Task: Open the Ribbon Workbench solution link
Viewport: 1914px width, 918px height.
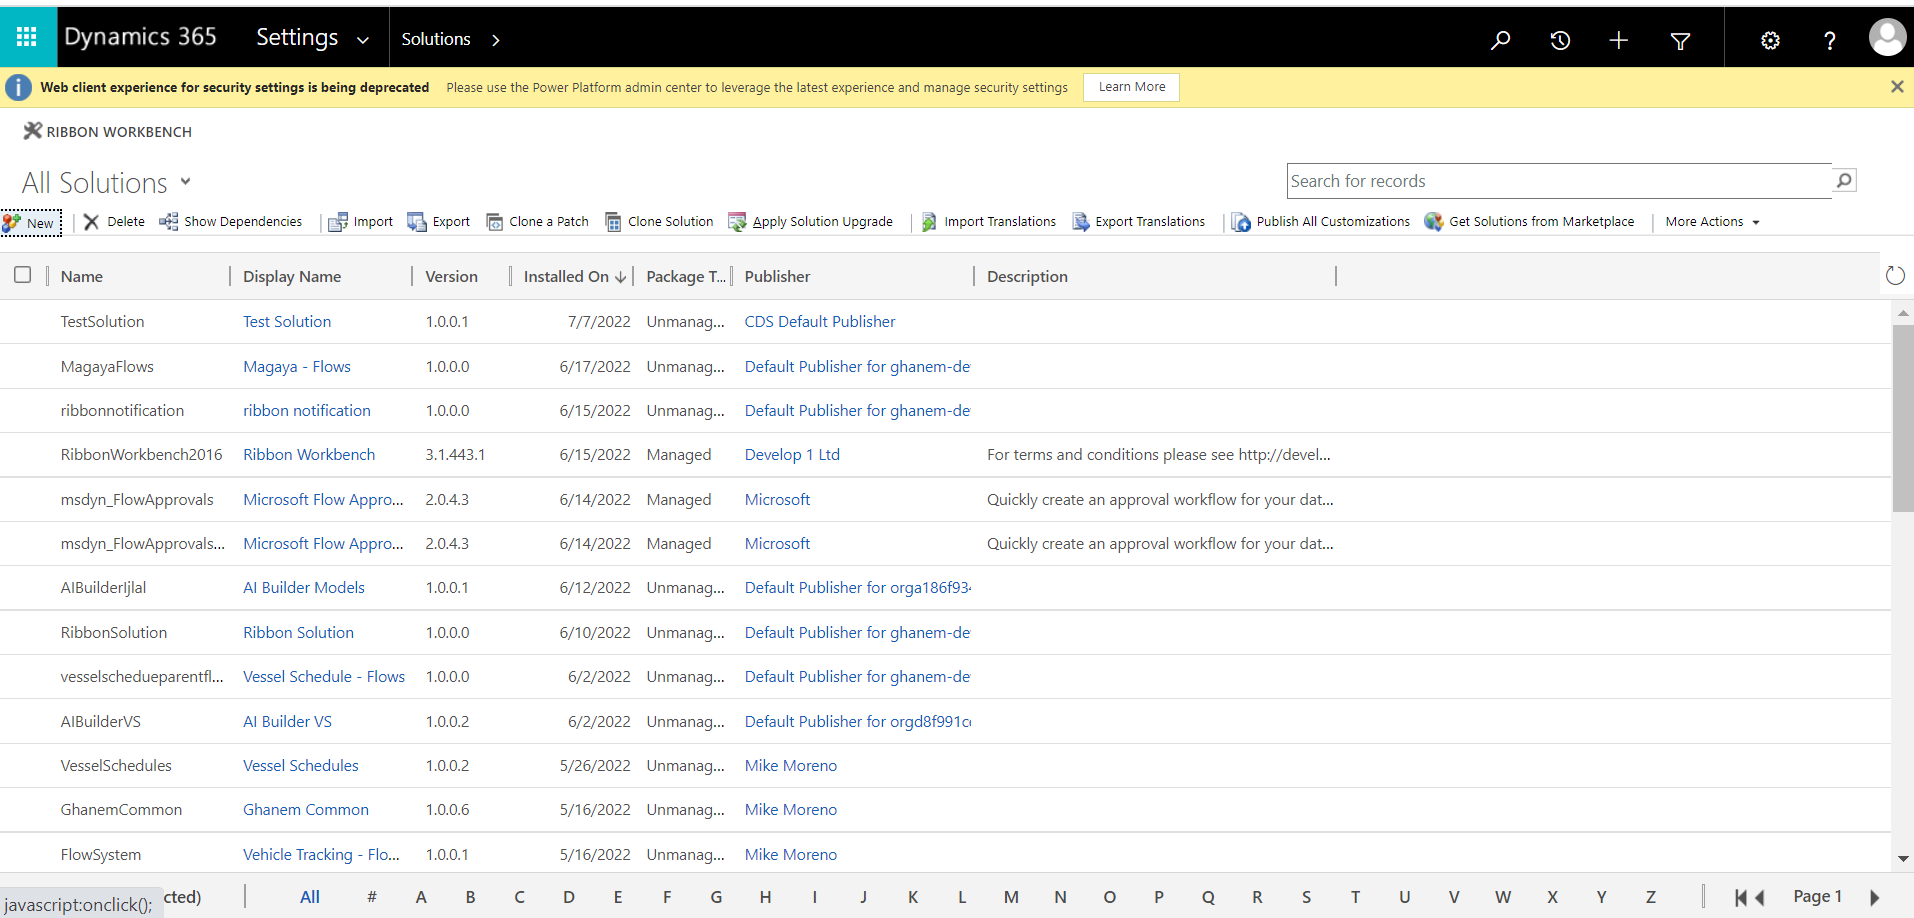Action: (309, 455)
